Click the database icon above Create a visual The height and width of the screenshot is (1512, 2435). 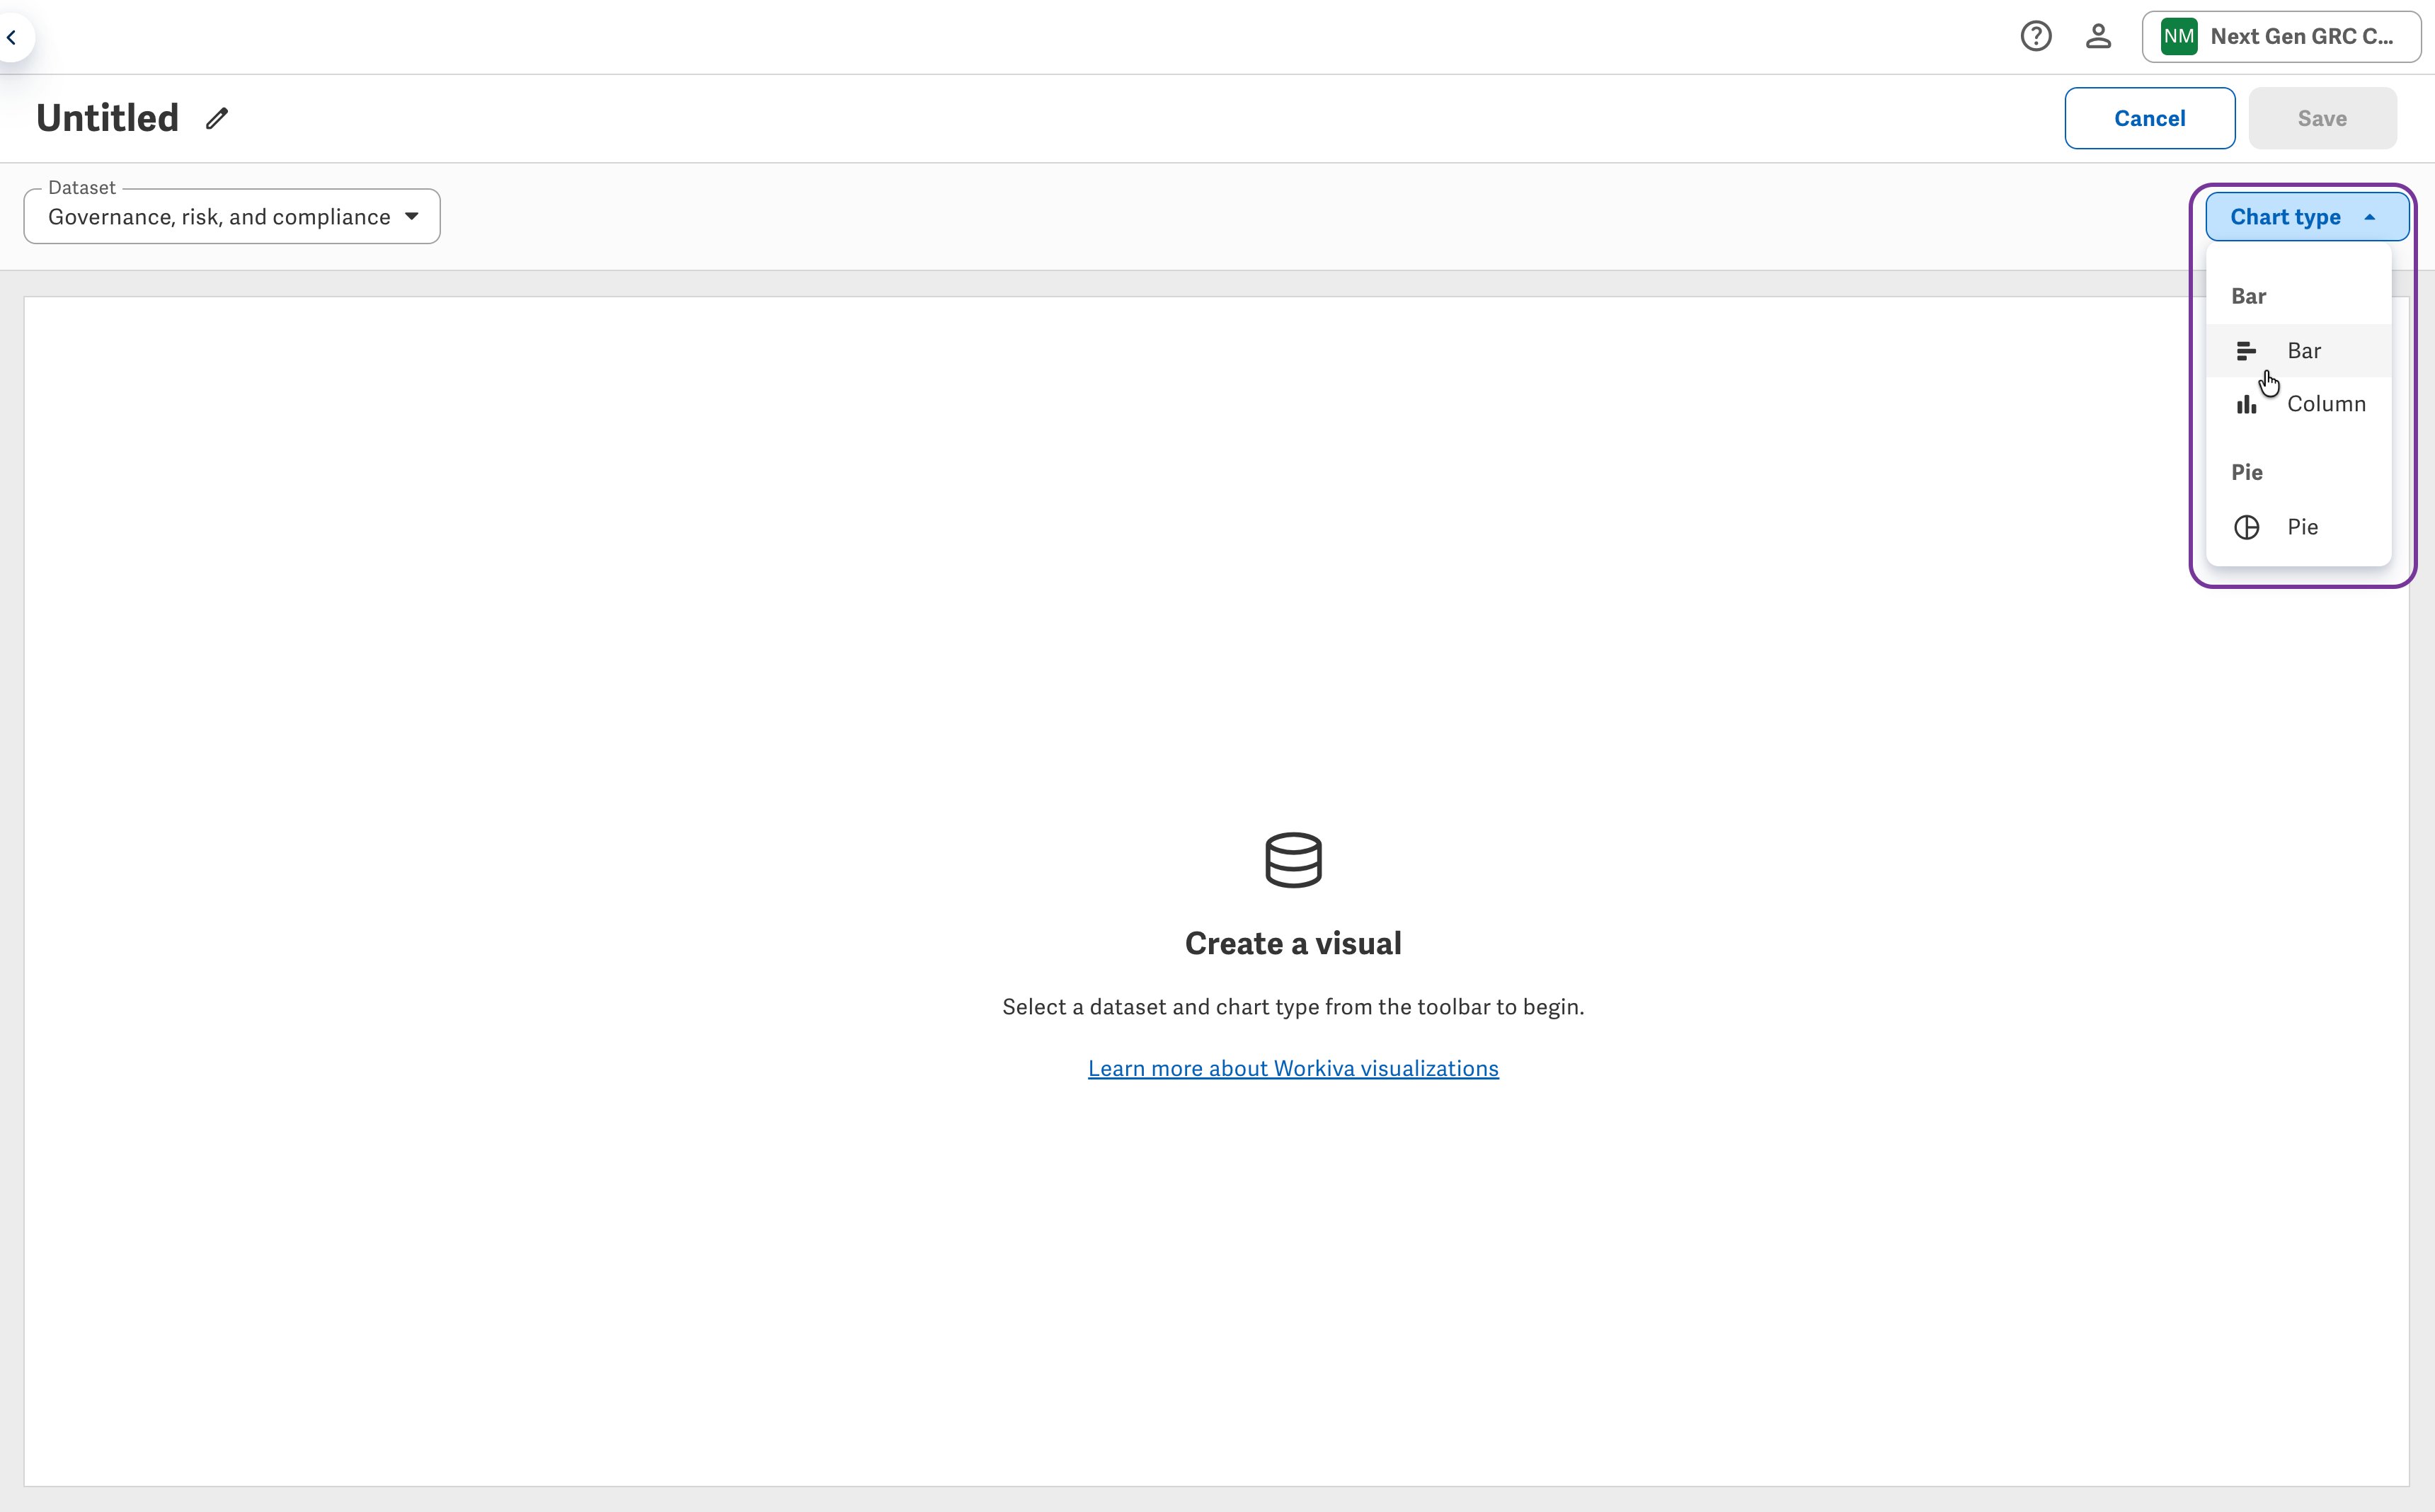[x=1293, y=860]
